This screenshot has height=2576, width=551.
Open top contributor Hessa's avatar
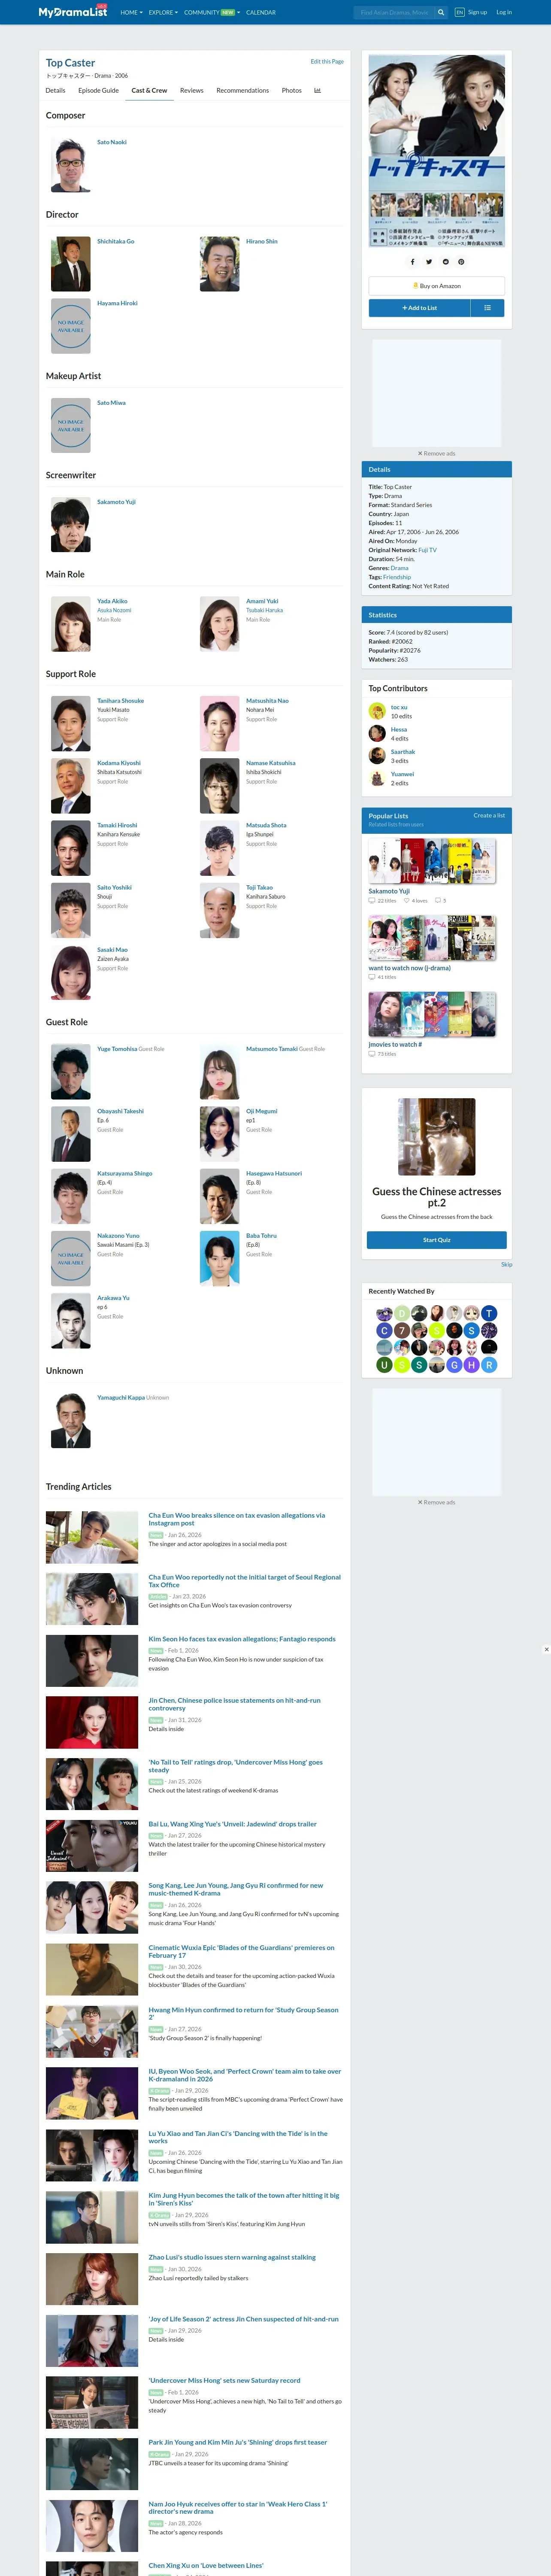377,733
